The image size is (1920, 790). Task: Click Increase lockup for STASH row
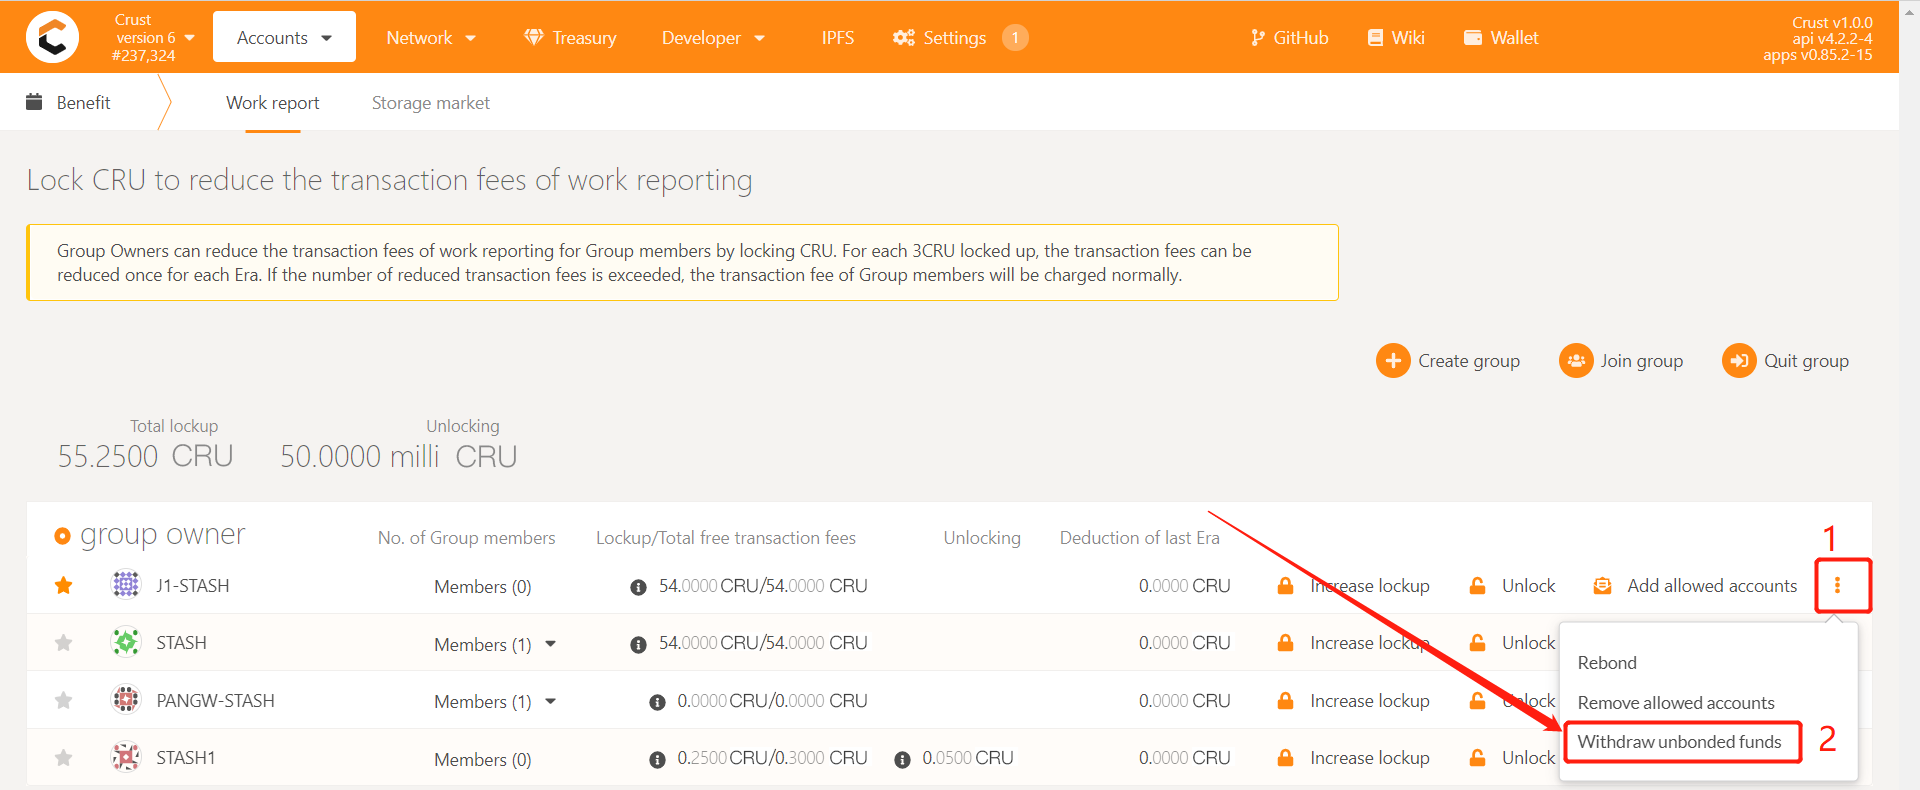pos(1353,643)
